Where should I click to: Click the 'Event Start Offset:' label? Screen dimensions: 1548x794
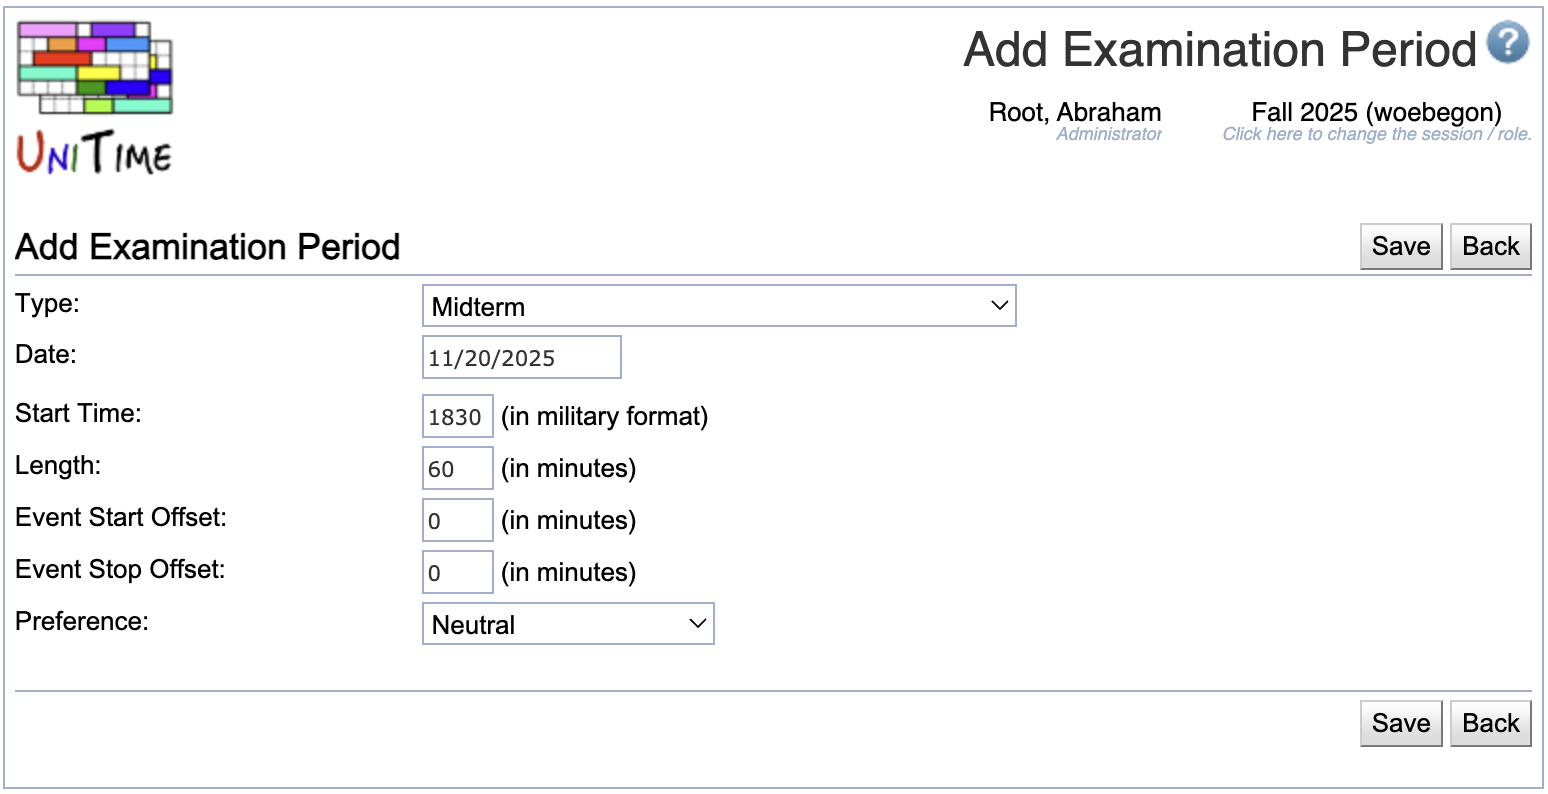coord(121,518)
